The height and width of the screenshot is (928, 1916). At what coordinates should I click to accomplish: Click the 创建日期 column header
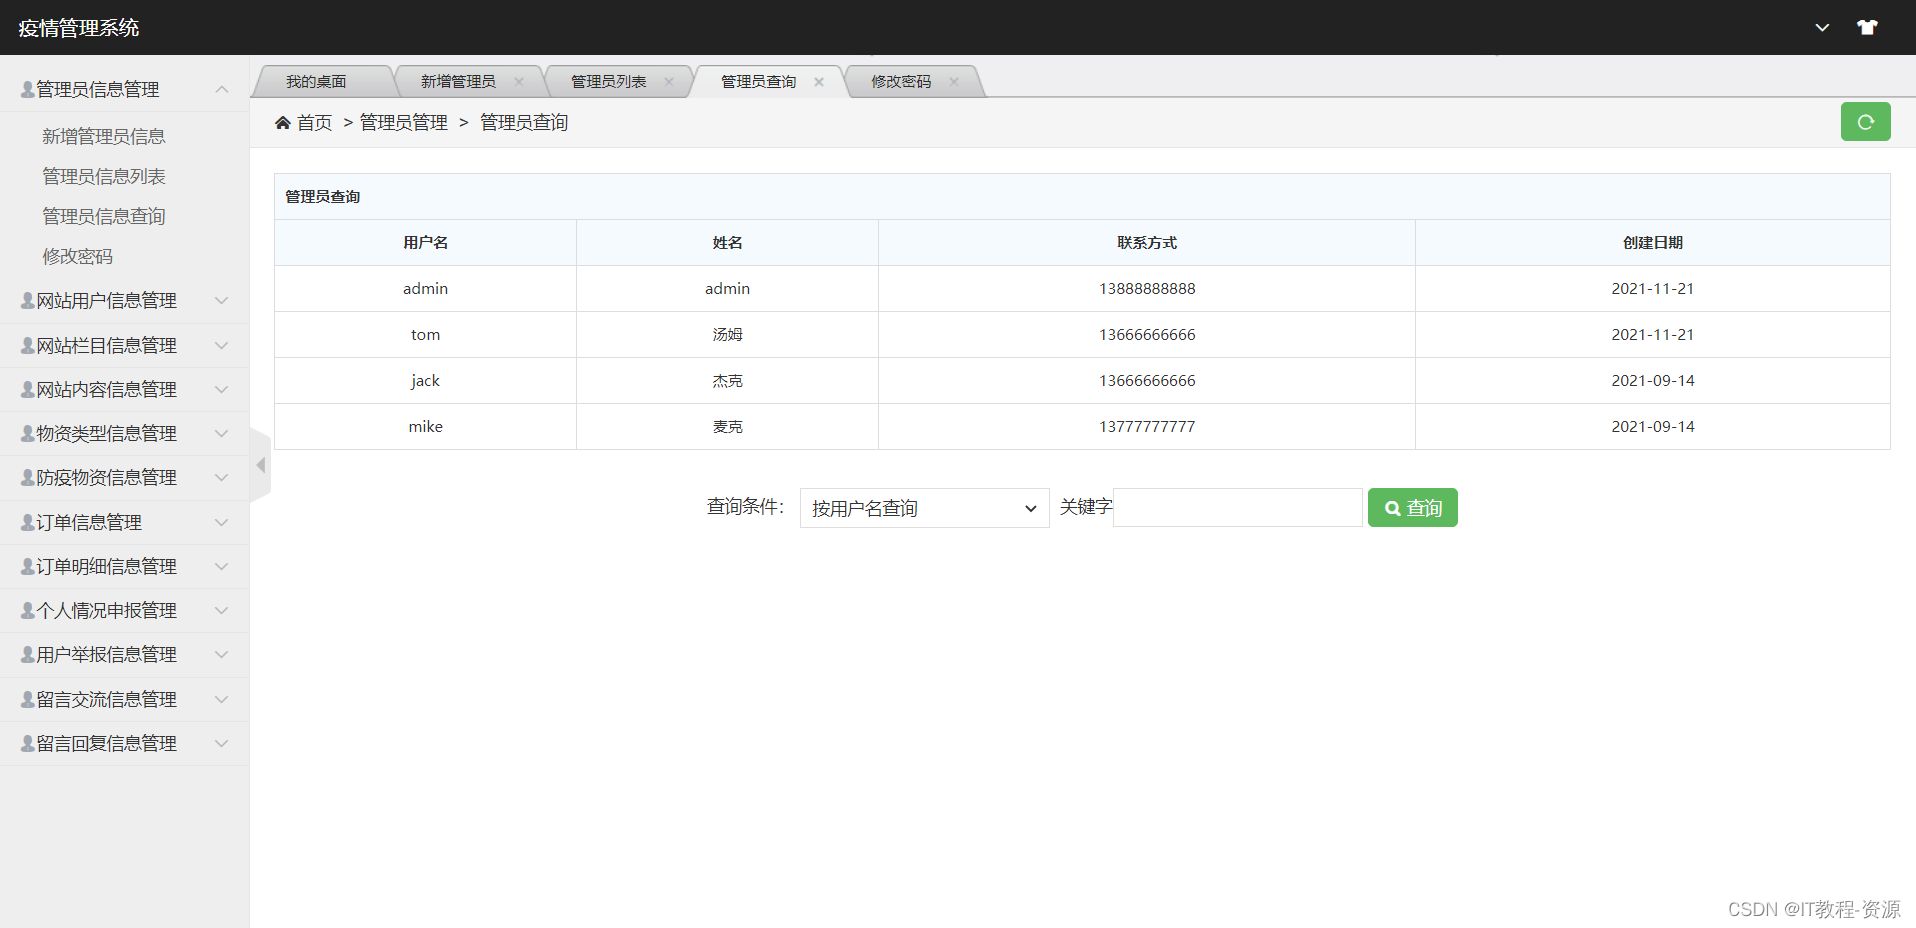[x=1653, y=243]
